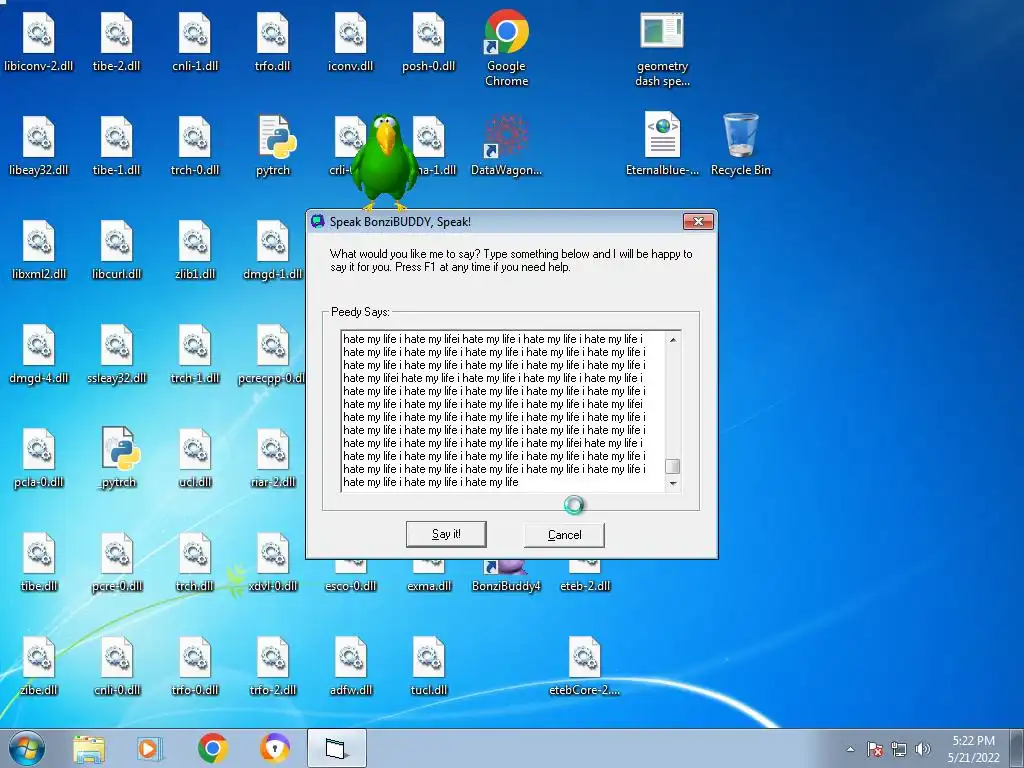Select the cnli-0.dll file icon
The image size is (1024, 768).
[x=117, y=665]
